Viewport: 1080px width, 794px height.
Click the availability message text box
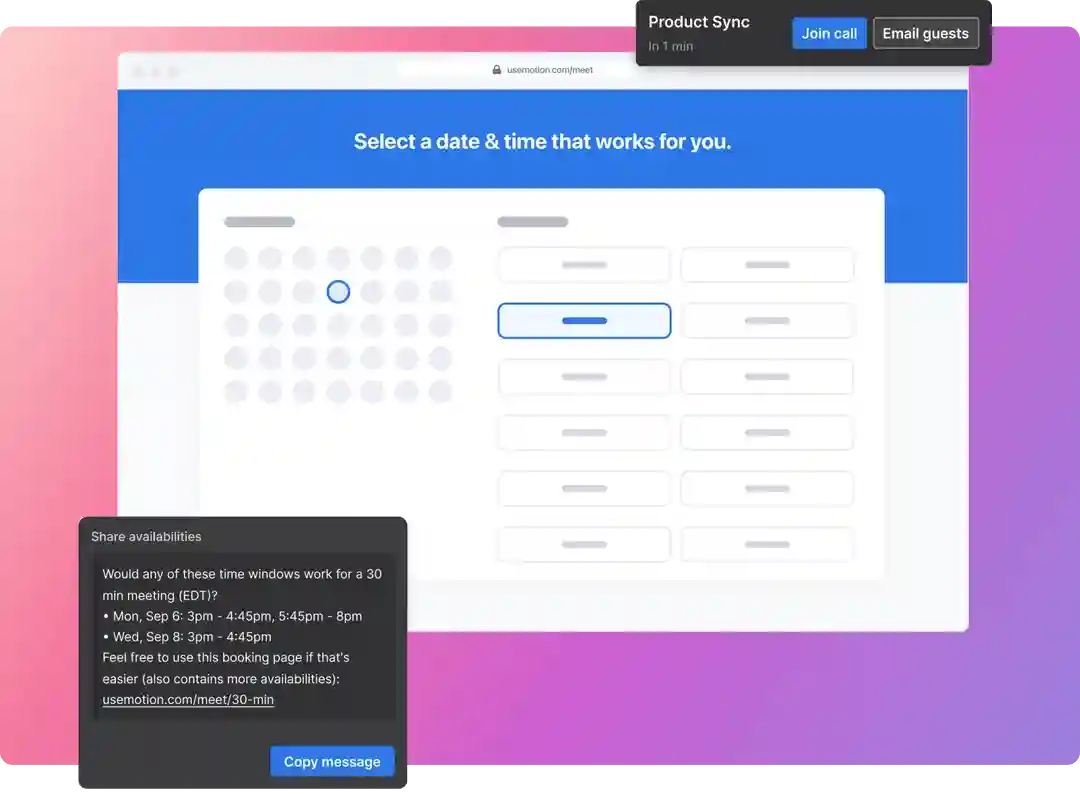242,636
